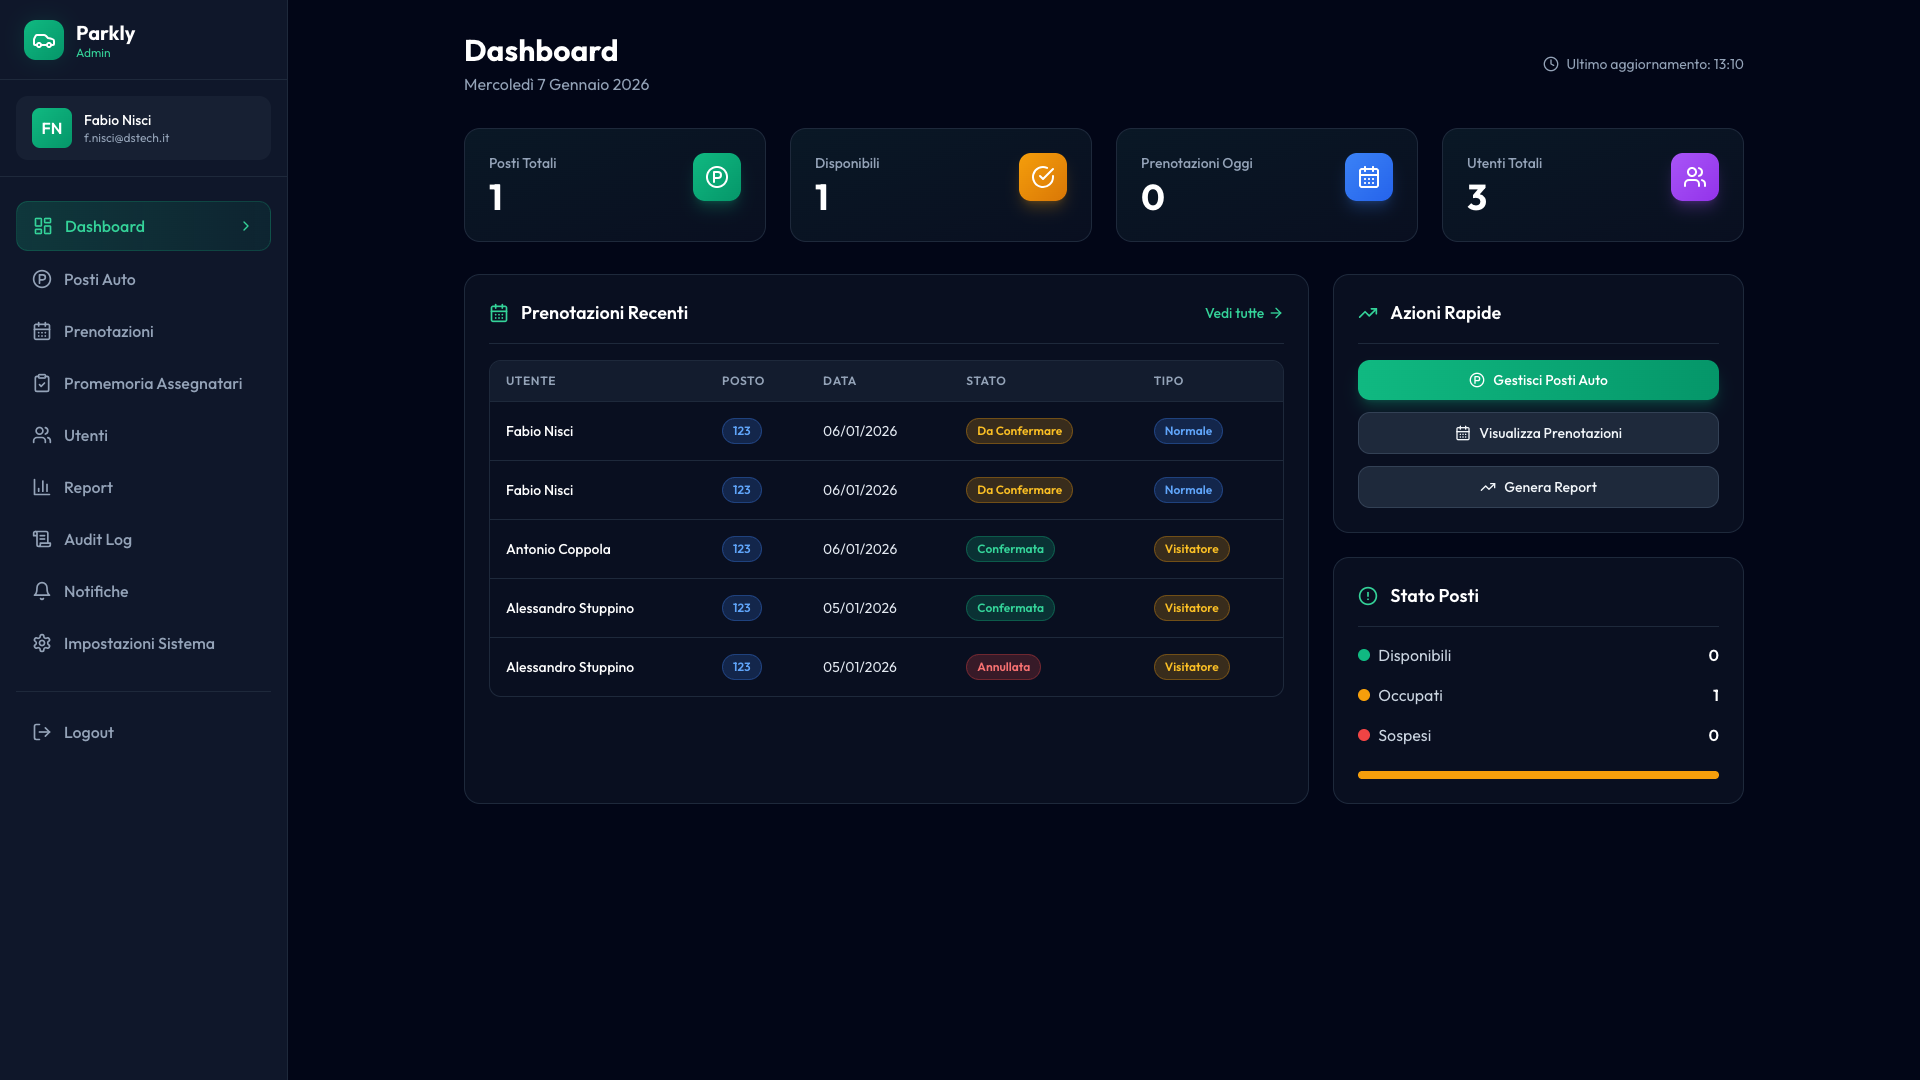Open the Audit Log section
The height and width of the screenshot is (1080, 1920).
pos(98,540)
